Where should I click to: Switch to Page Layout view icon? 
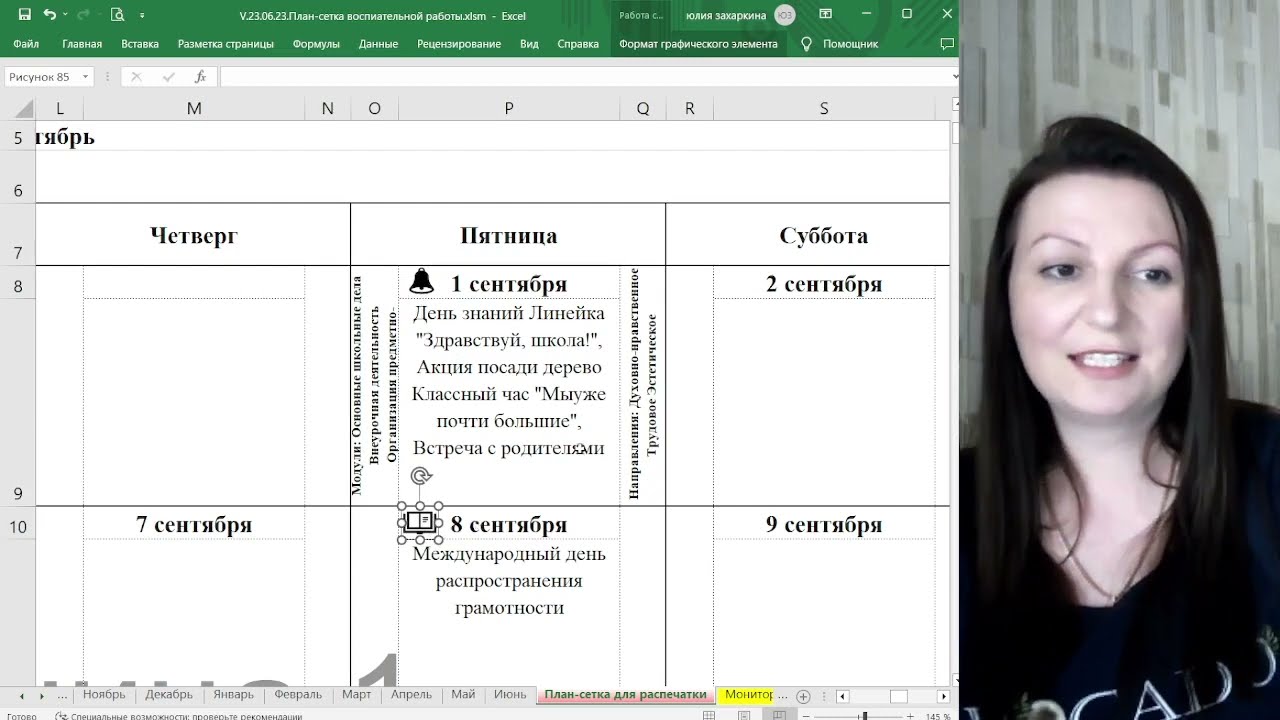point(744,716)
